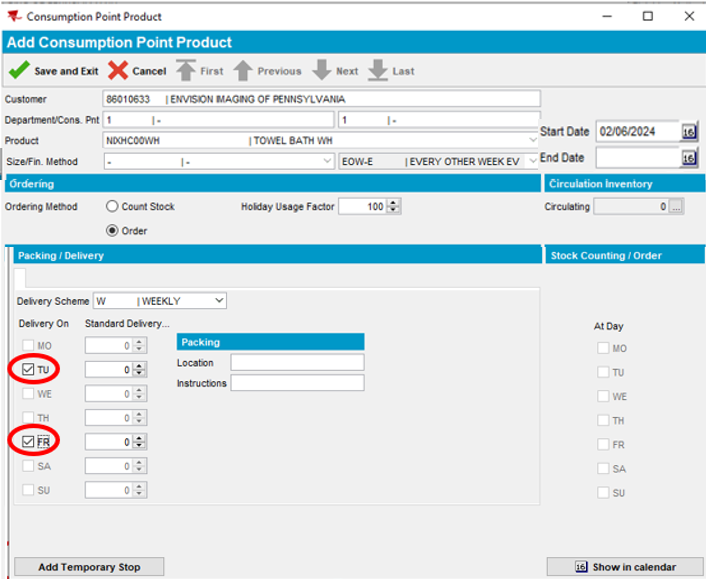Click the Show in calendar button
The width and height of the screenshot is (706, 579).
[625, 567]
